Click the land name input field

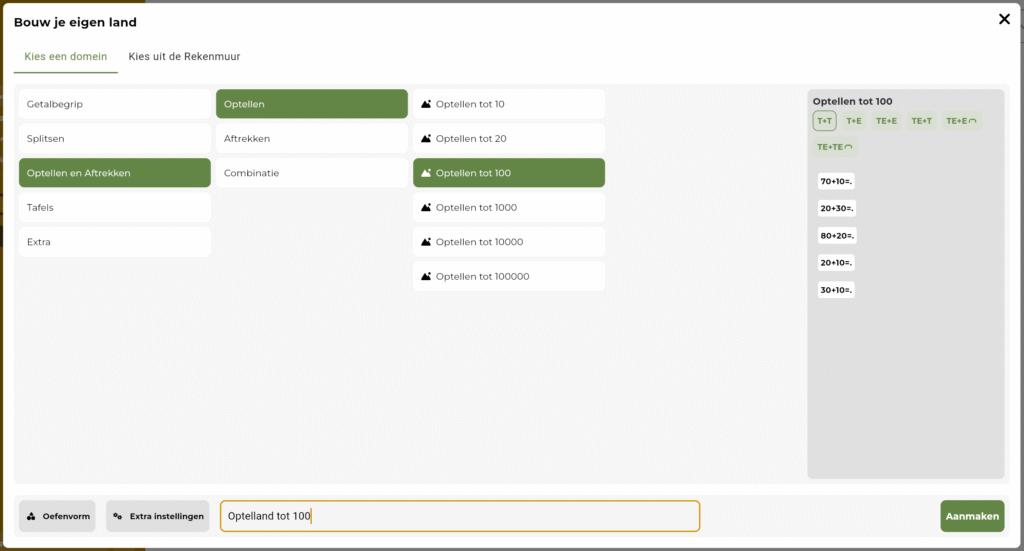(460, 516)
